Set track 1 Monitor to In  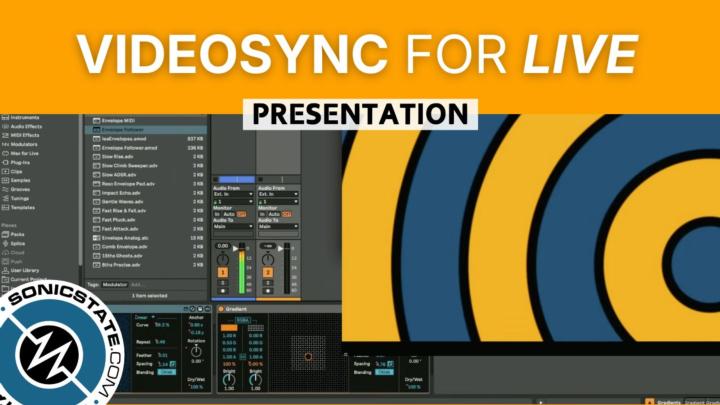click(217, 214)
